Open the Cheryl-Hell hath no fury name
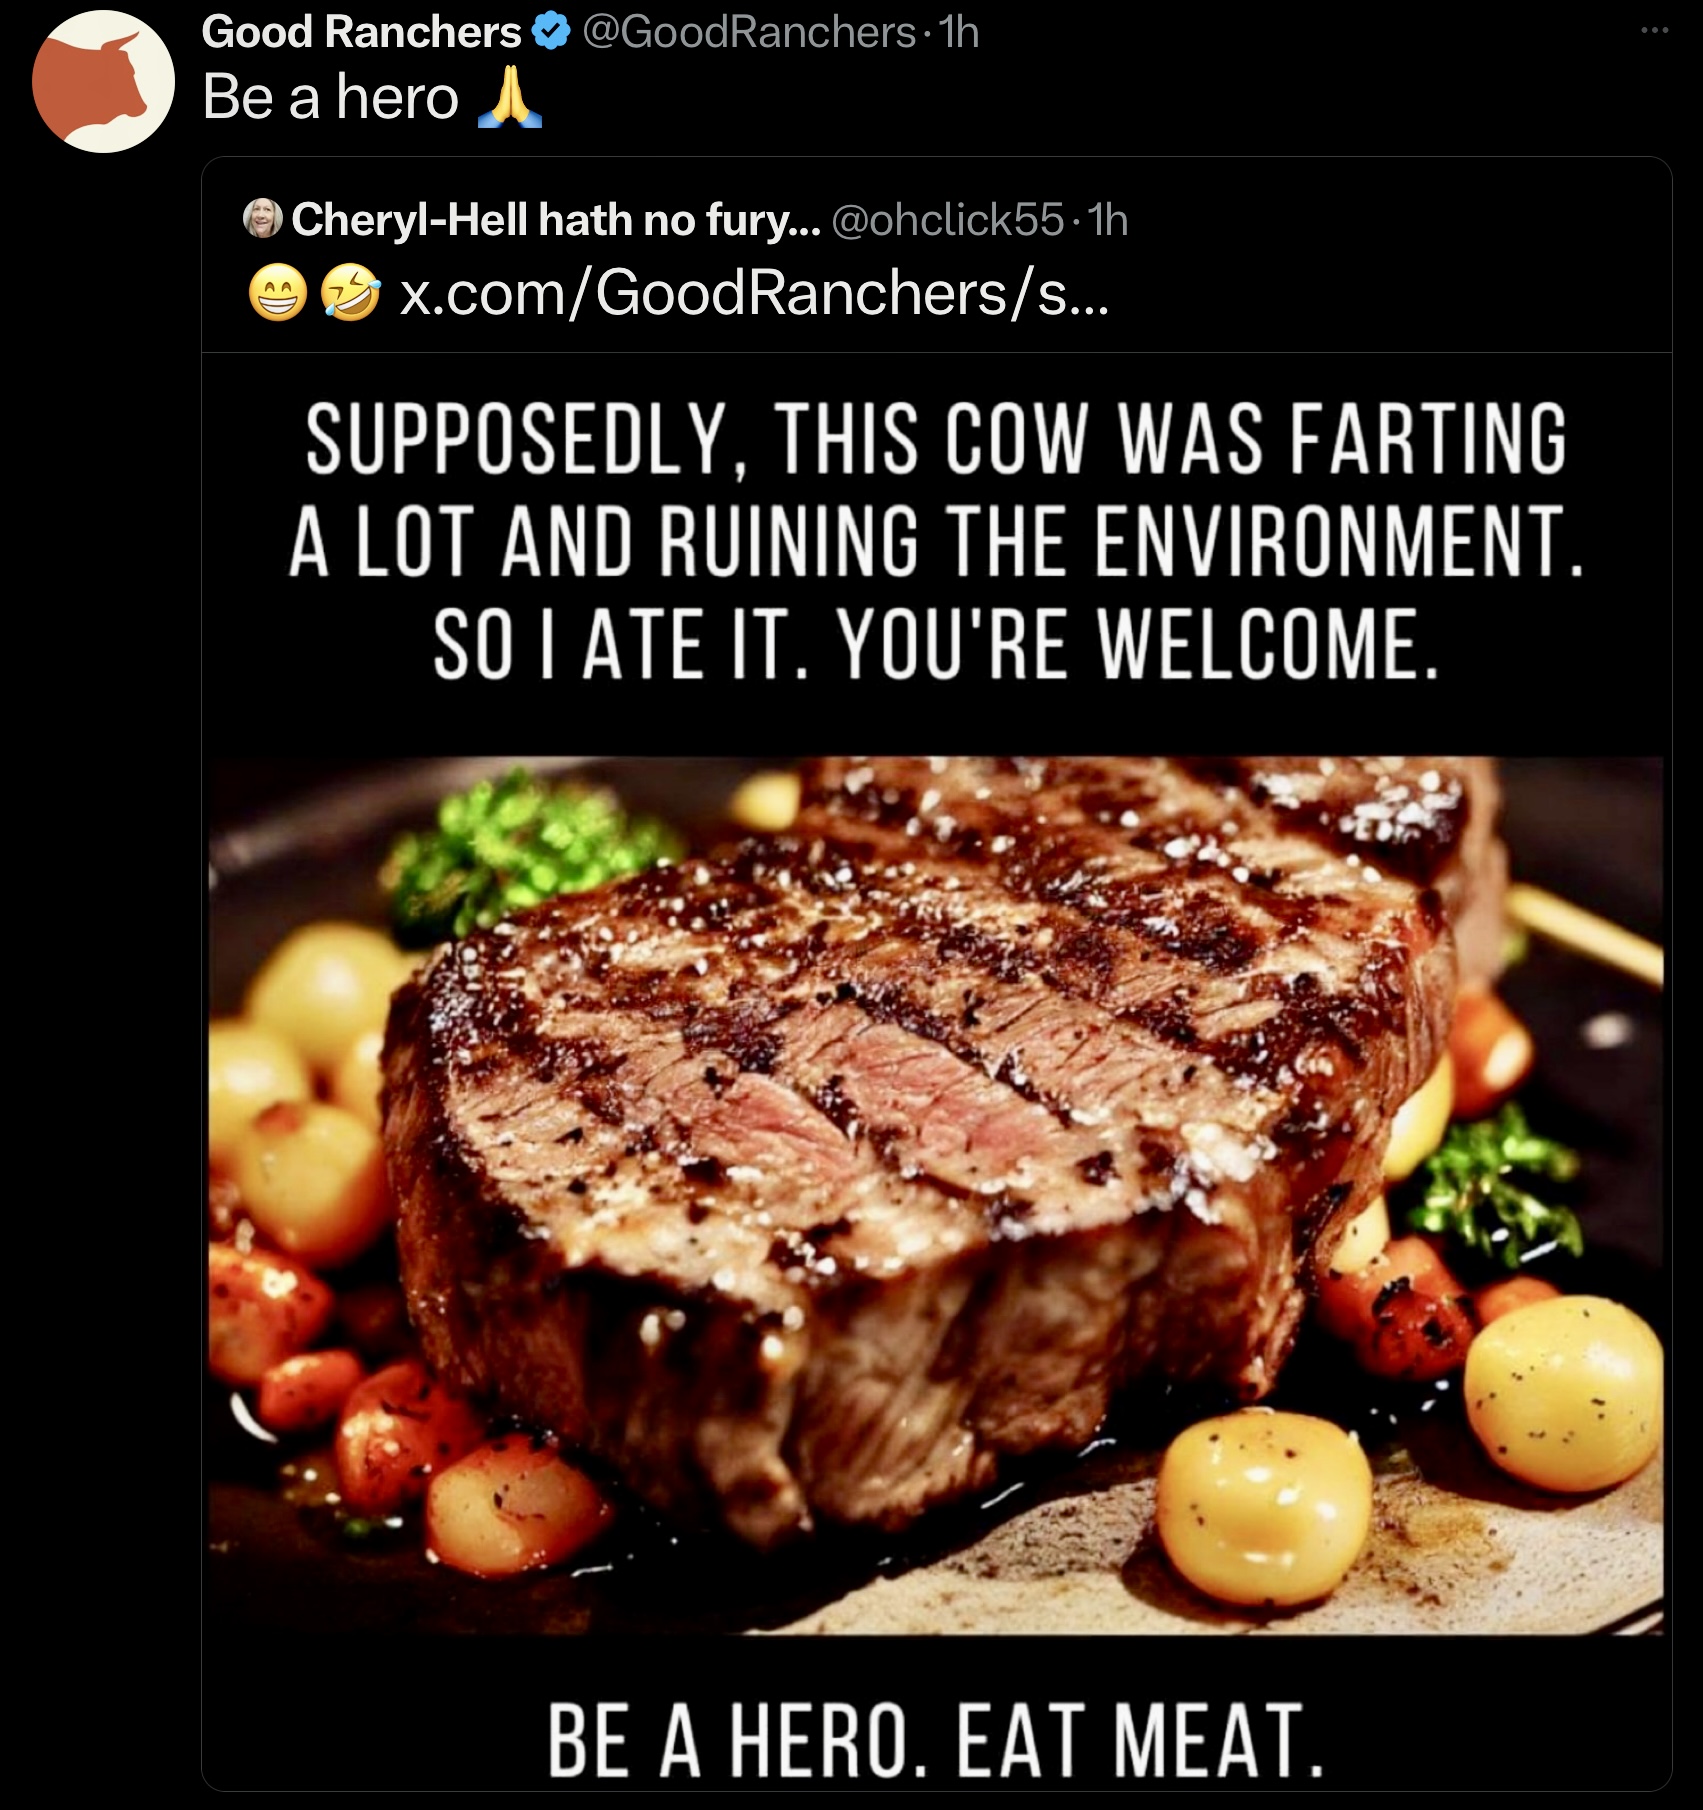Screen dimensions: 1703x1810 pos(556,219)
